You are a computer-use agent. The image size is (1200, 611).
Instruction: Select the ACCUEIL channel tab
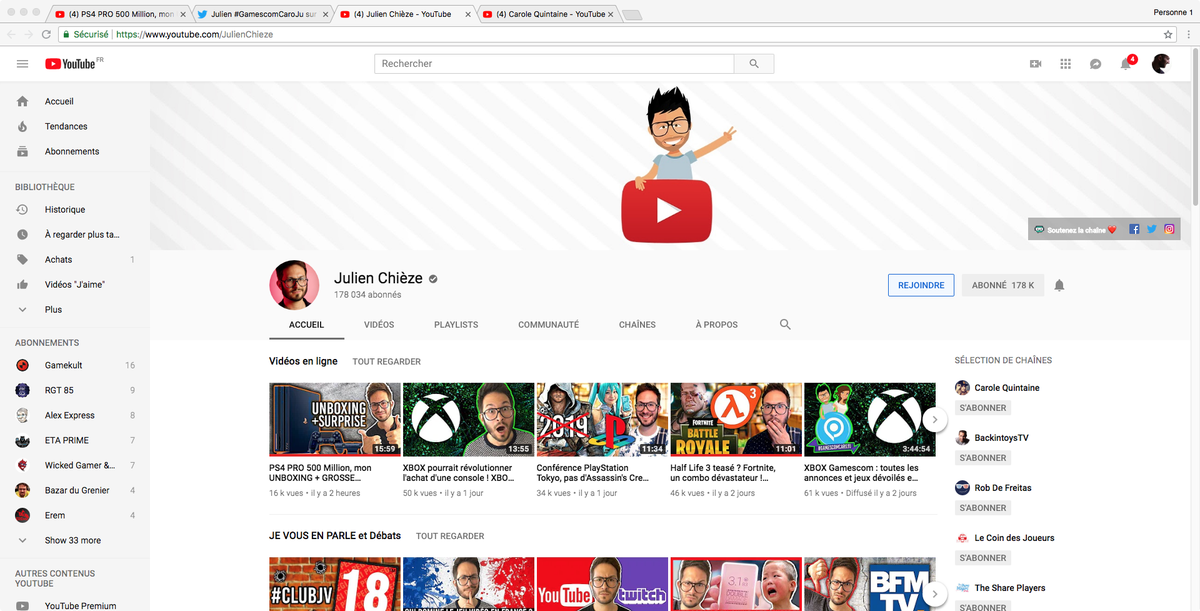coord(306,325)
